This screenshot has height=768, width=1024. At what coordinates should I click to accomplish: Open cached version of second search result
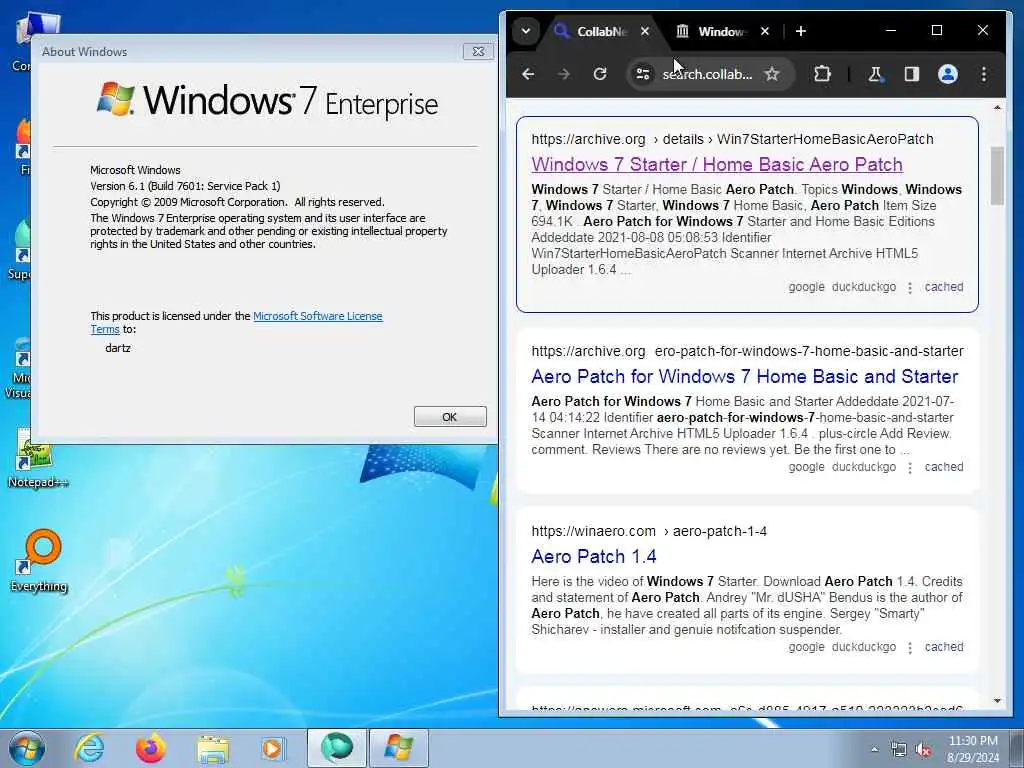click(x=944, y=467)
